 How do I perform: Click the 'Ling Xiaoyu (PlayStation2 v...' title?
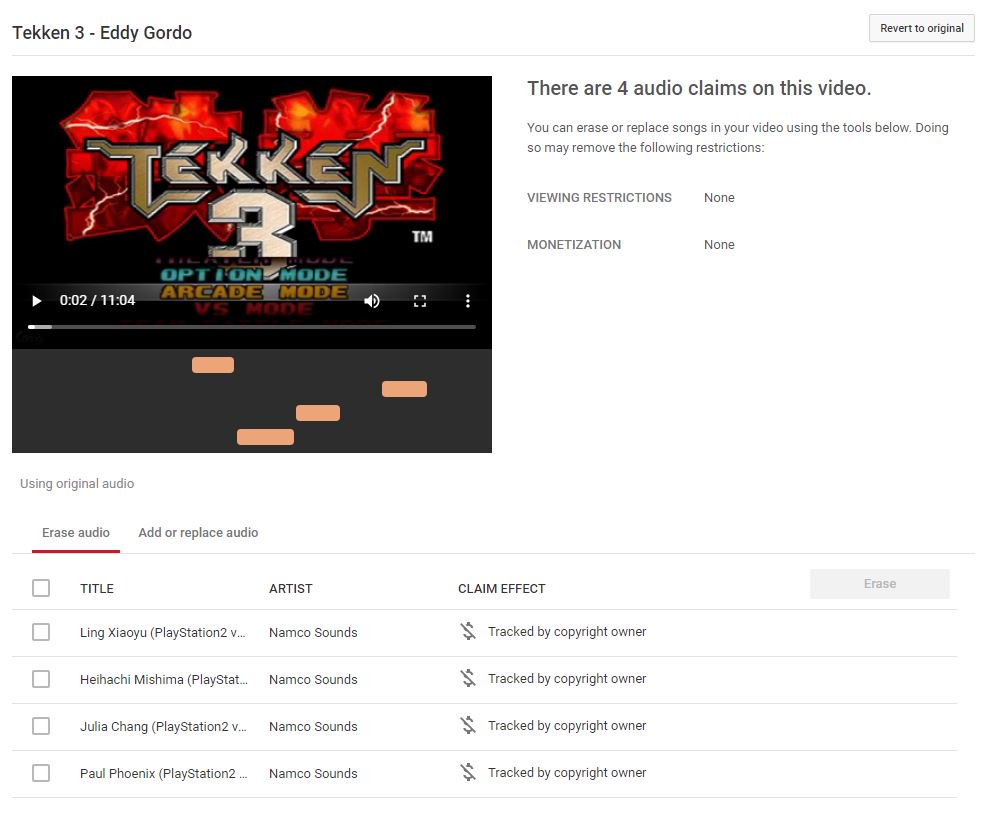(162, 633)
